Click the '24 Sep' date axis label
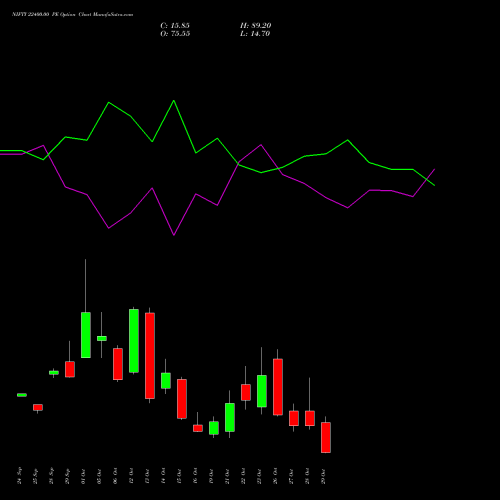Screen dimensions: 500x500 tap(19, 476)
